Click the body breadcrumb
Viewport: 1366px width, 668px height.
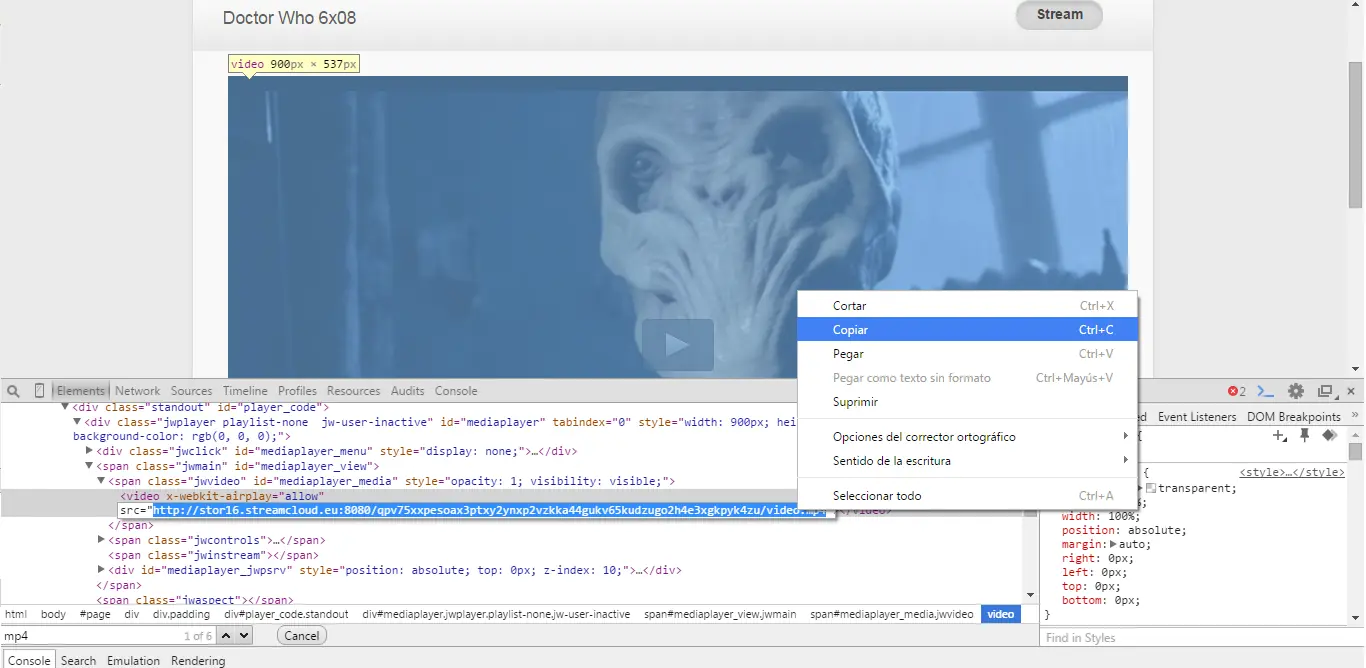[x=53, y=614]
